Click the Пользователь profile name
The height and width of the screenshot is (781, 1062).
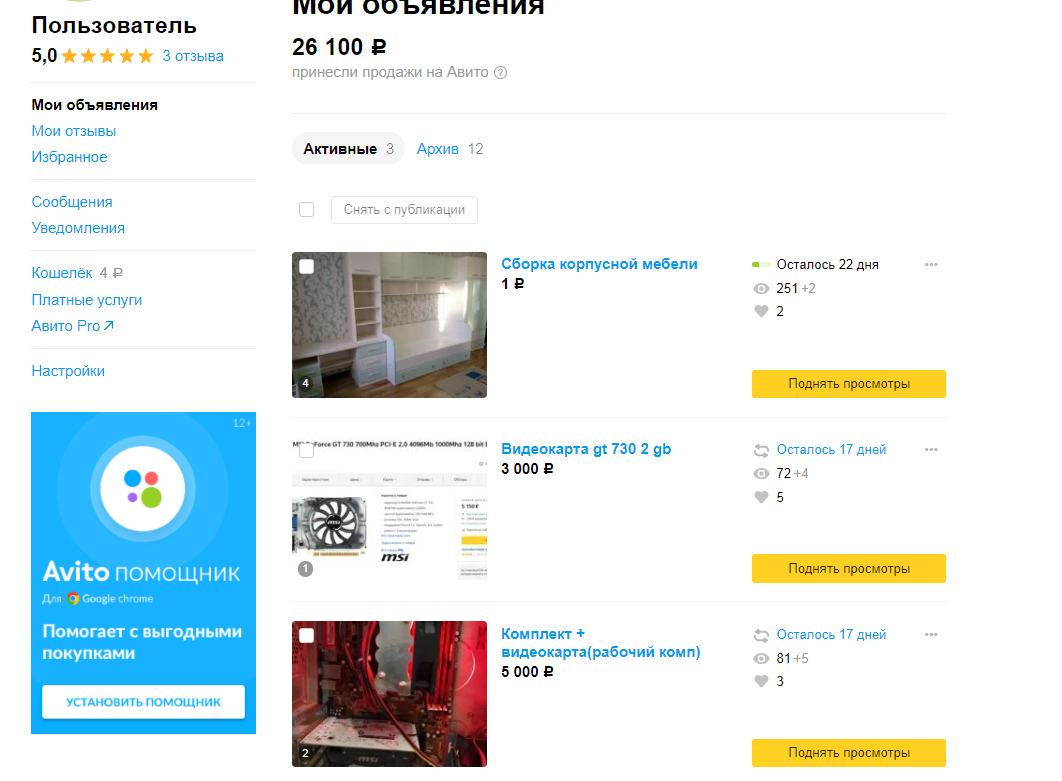point(114,26)
